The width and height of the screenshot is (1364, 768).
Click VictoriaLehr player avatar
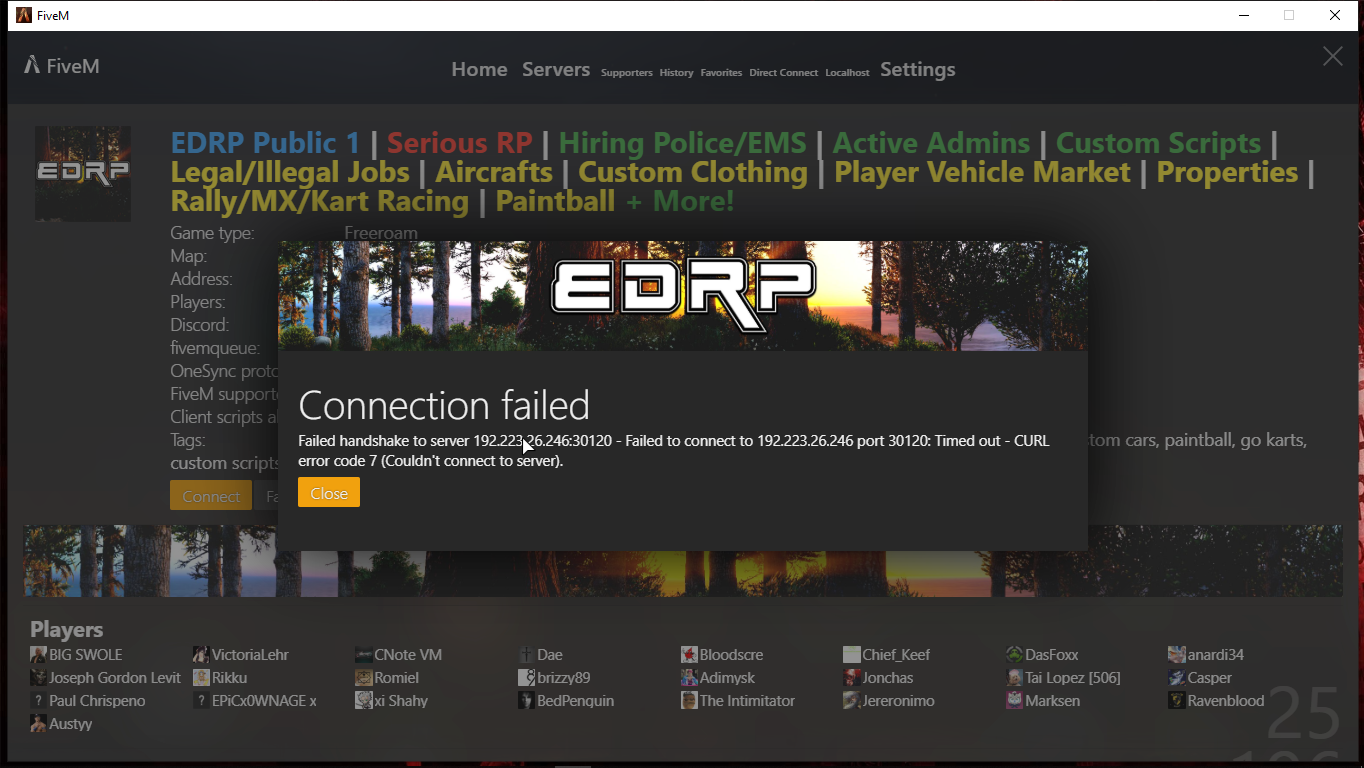201,655
